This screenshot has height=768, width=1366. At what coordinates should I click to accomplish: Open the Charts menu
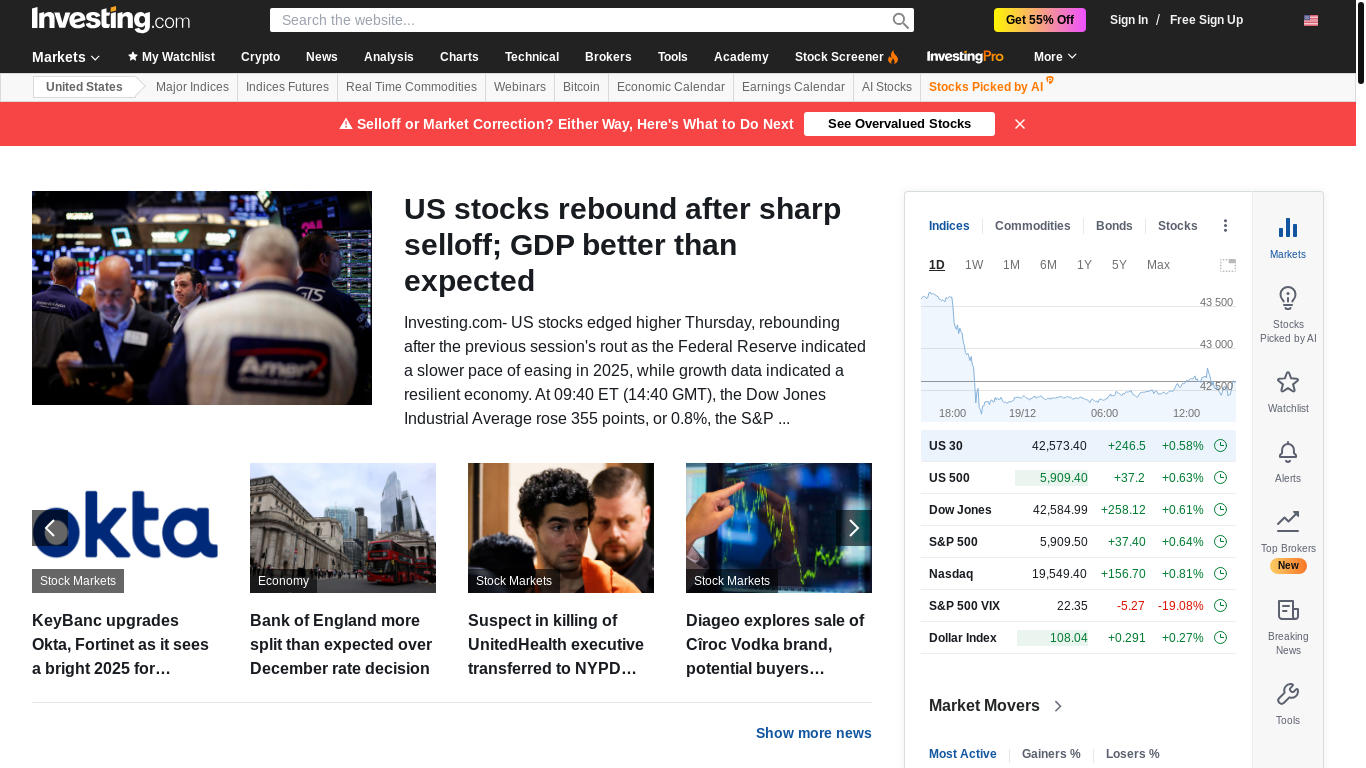tap(459, 57)
